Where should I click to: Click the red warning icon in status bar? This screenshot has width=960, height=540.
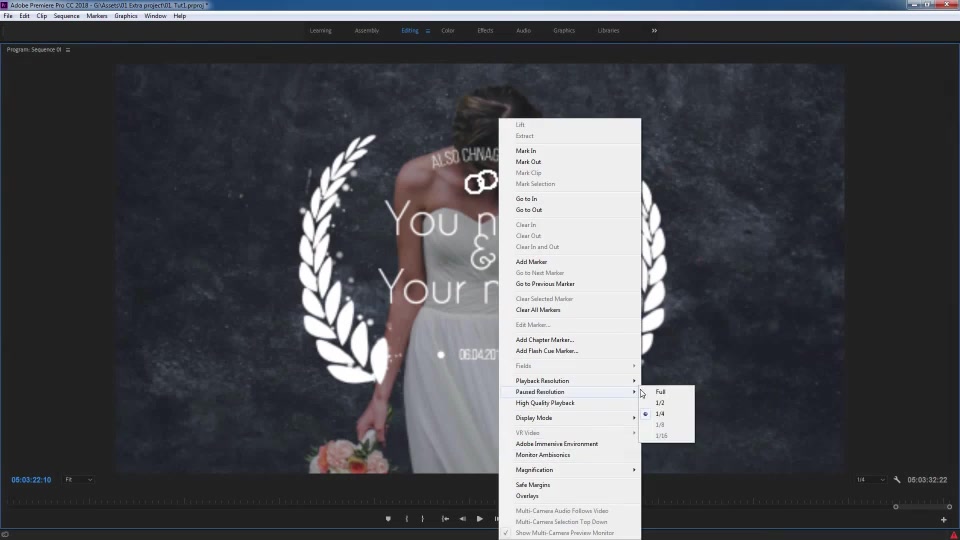click(953, 535)
